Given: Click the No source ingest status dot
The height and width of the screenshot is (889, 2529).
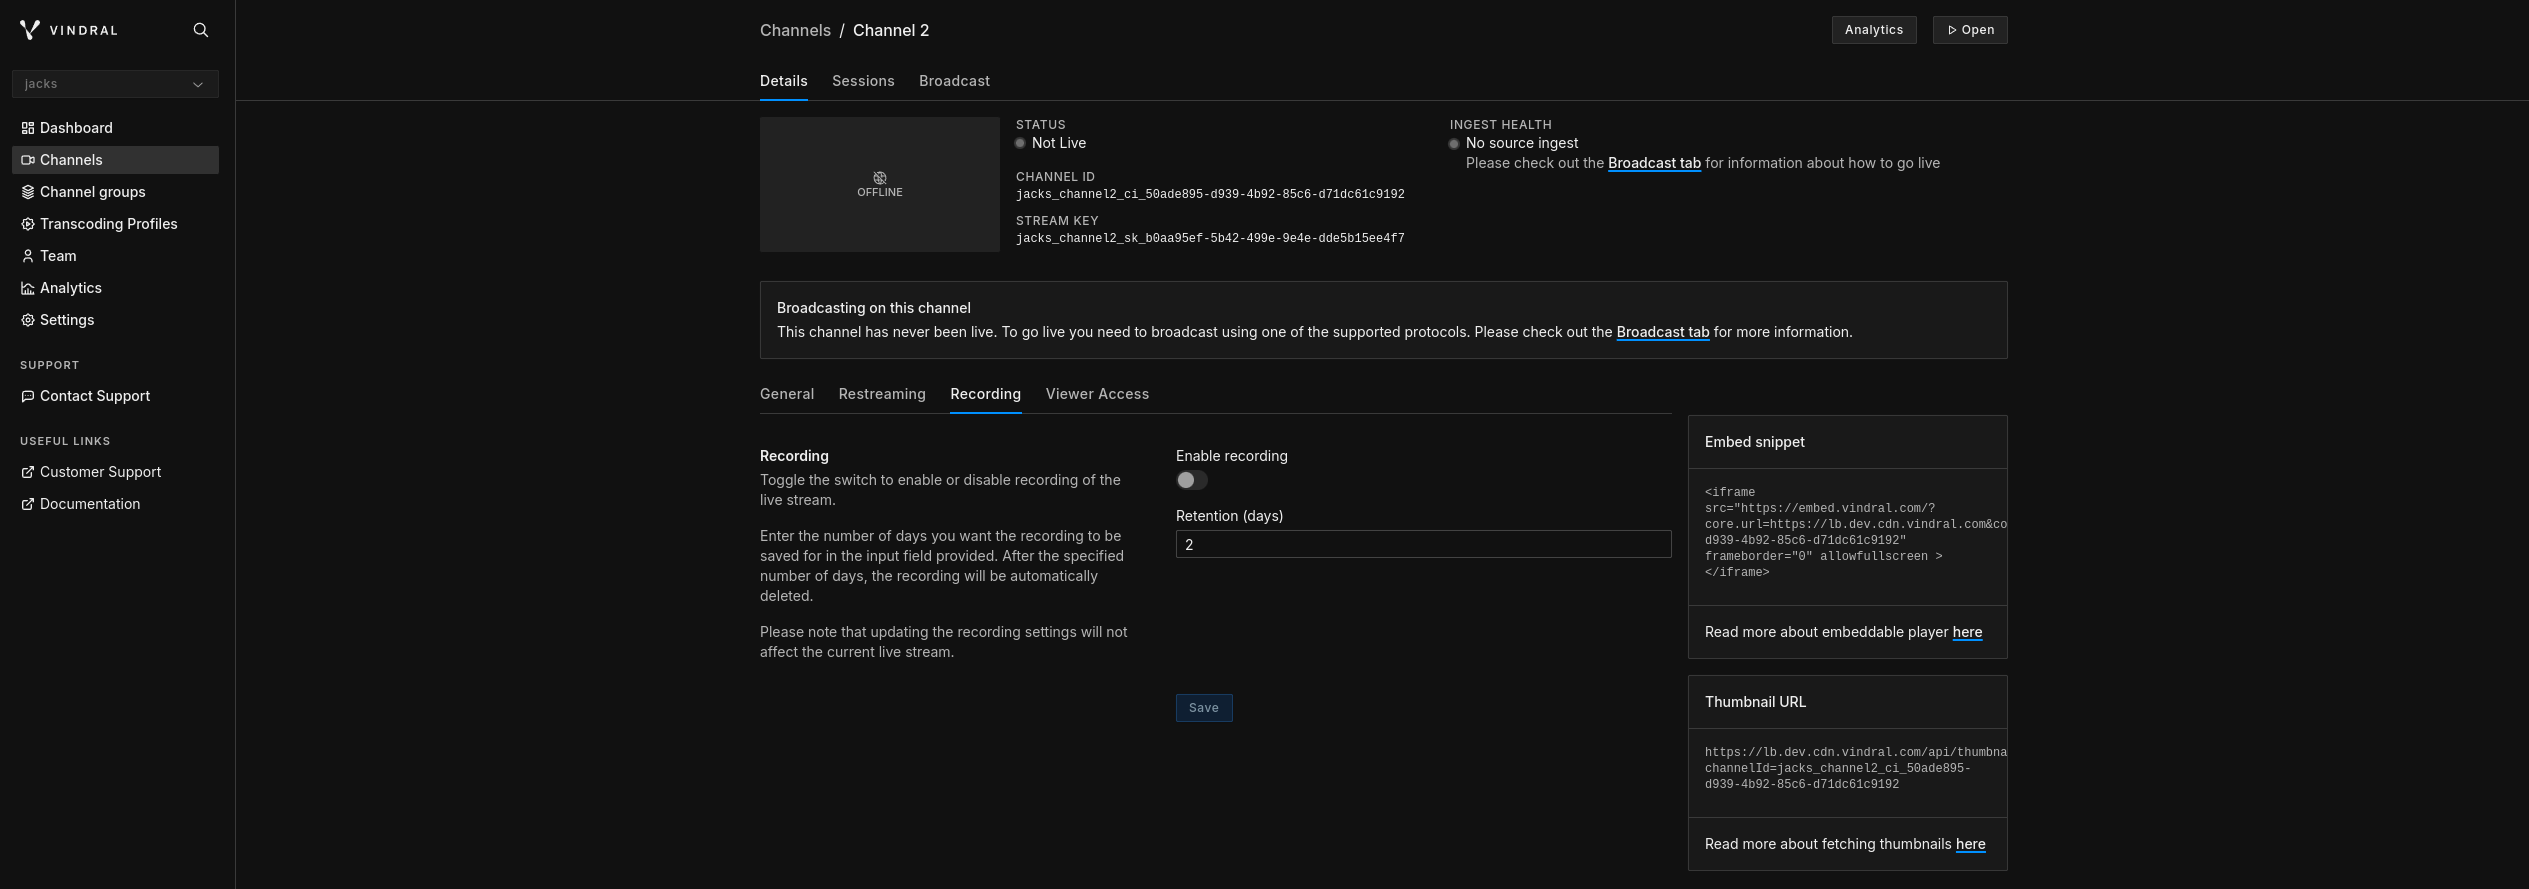Looking at the screenshot, I should click(x=1454, y=143).
